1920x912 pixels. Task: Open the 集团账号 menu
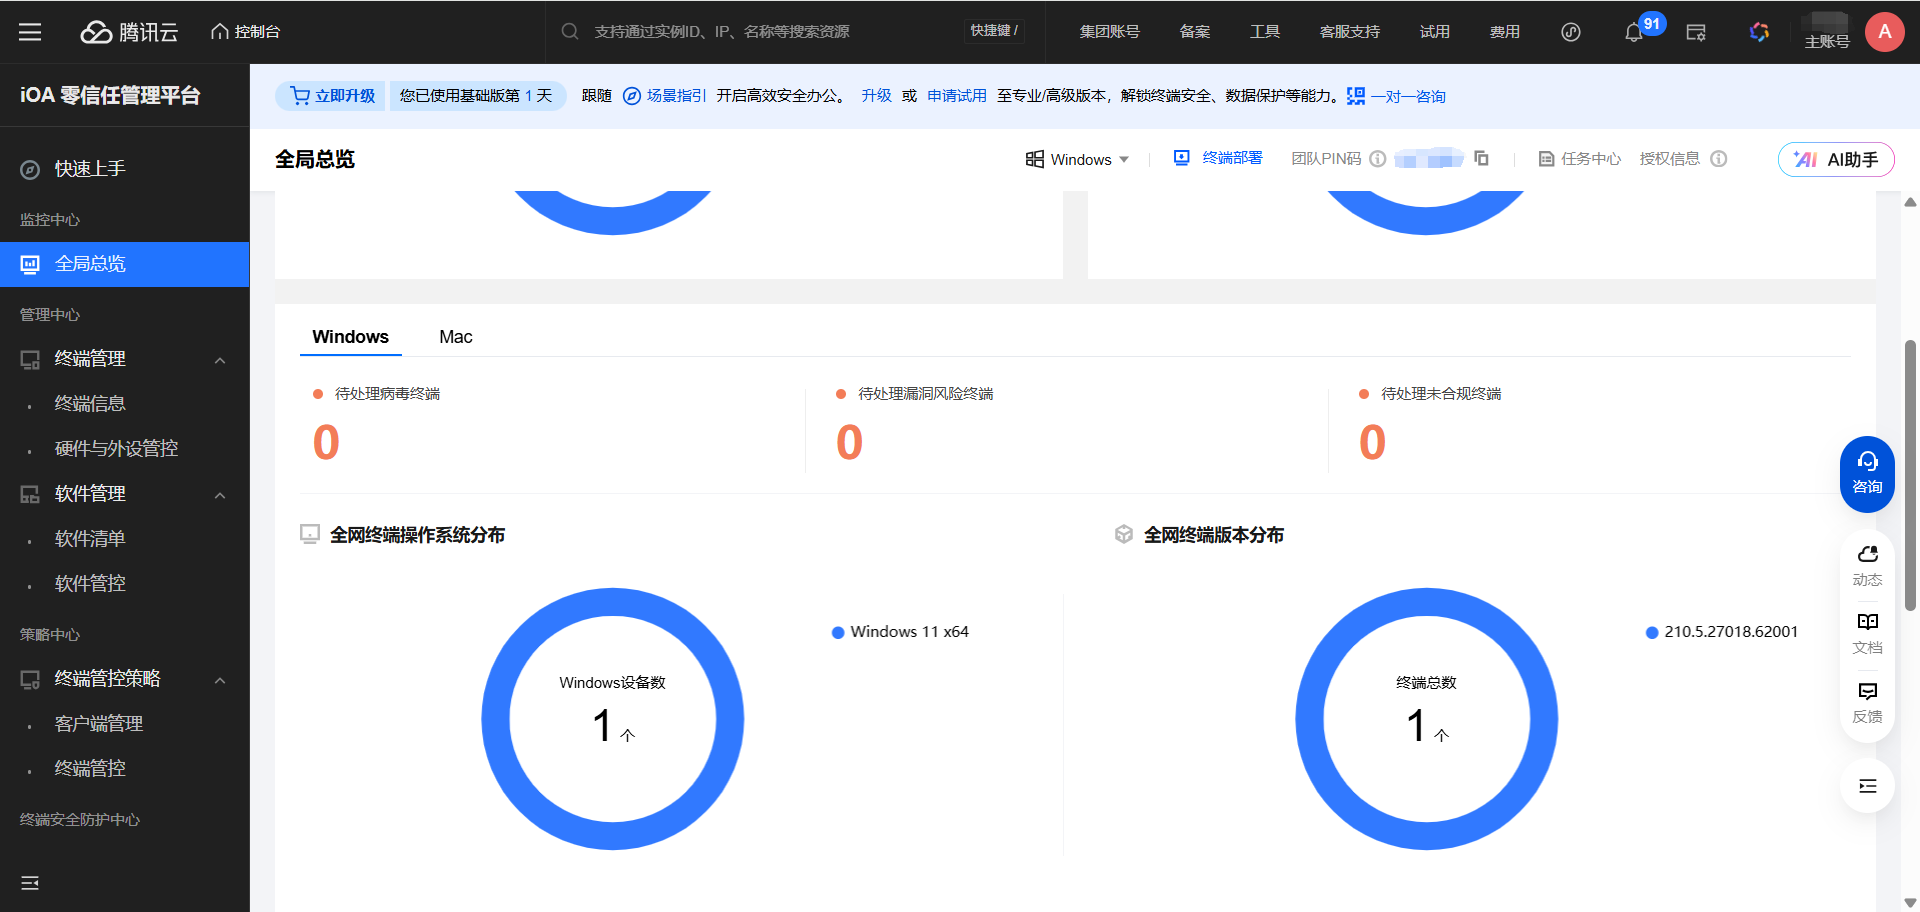1109,32
